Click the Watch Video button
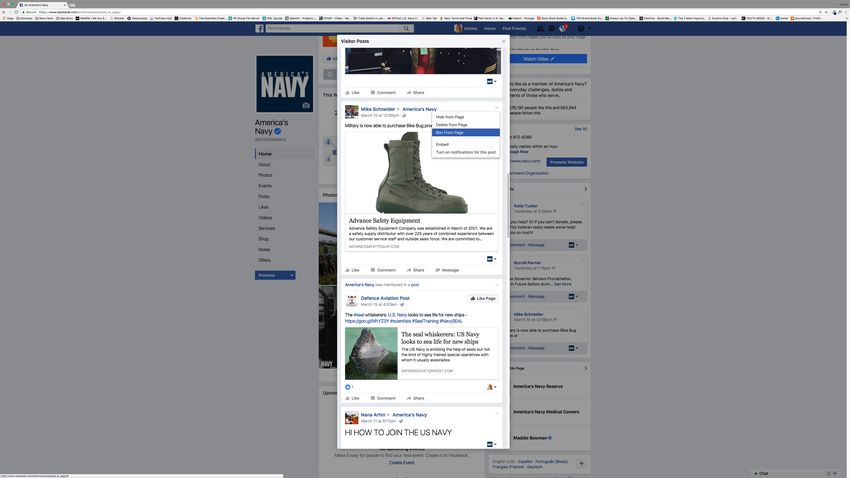850x478 pixels. point(548,59)
